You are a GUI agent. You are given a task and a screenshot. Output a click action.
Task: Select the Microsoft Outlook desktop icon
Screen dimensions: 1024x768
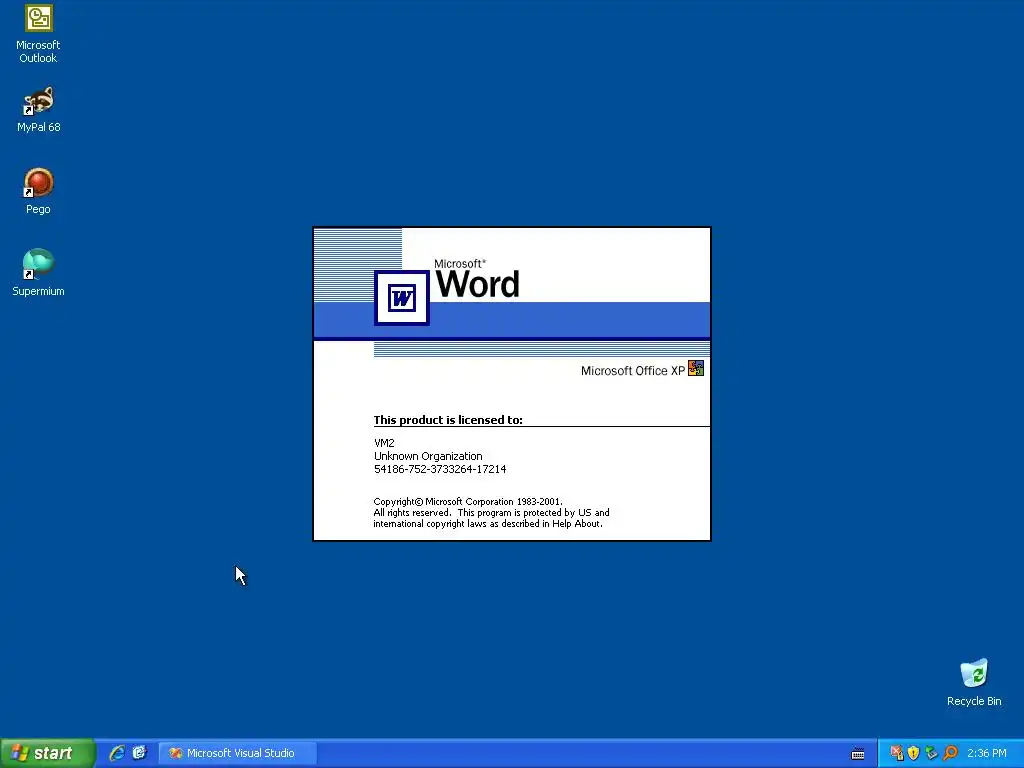pos(39,34)
